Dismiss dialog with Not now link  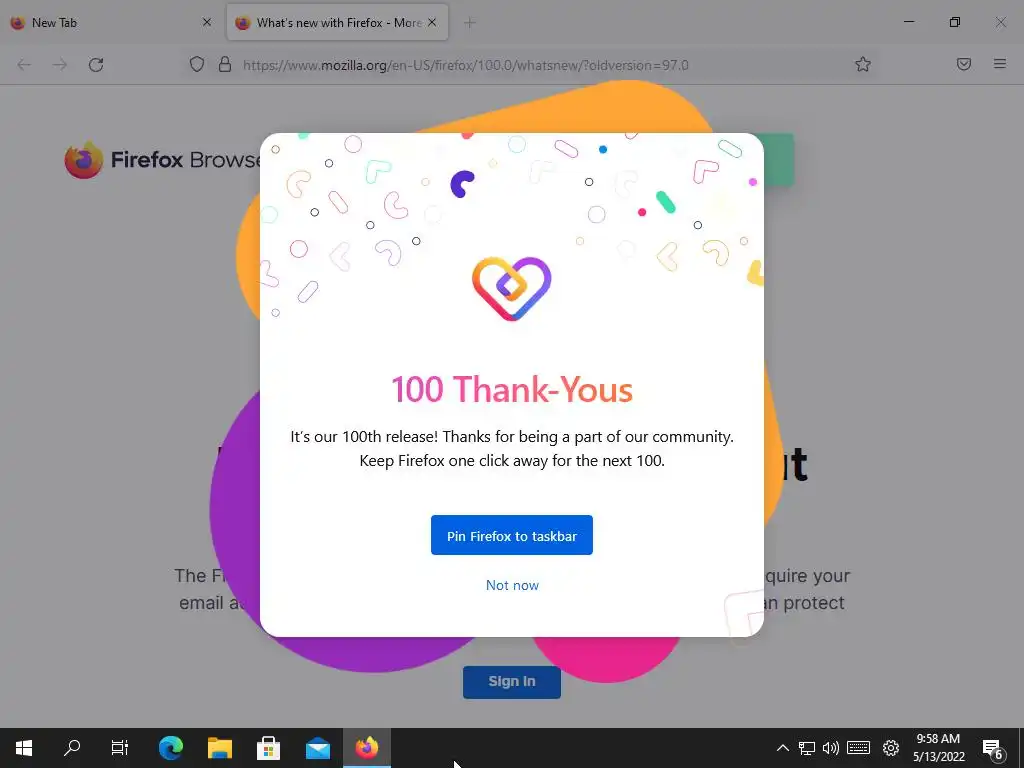(512, 585)
